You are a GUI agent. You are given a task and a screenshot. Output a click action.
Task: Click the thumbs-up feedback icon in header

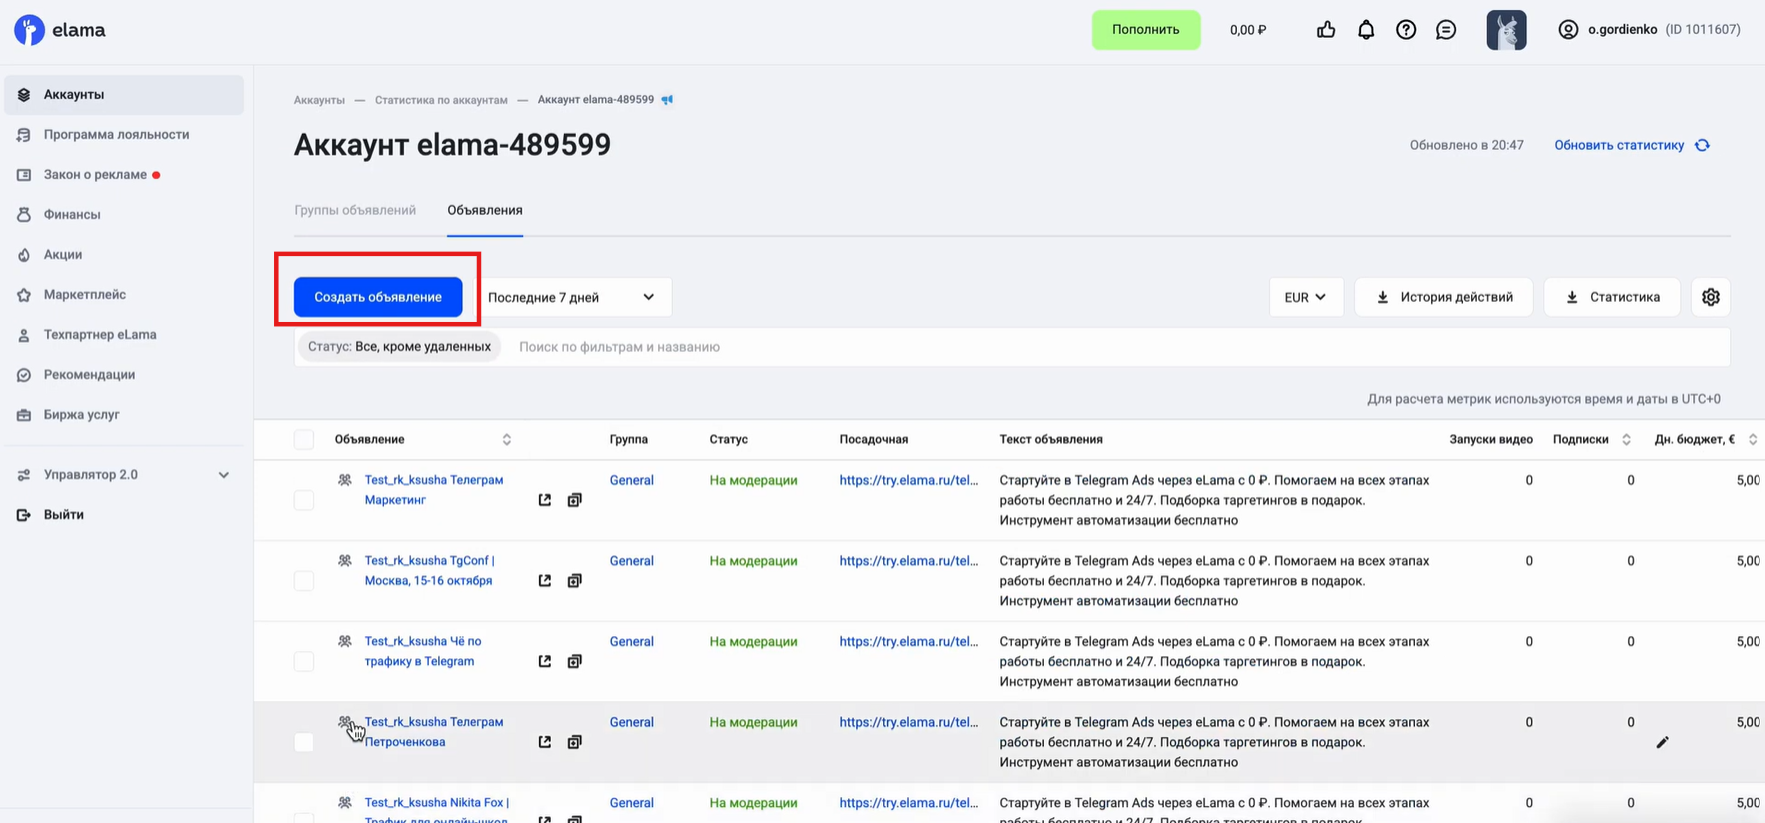click(x=1326, y=30)
